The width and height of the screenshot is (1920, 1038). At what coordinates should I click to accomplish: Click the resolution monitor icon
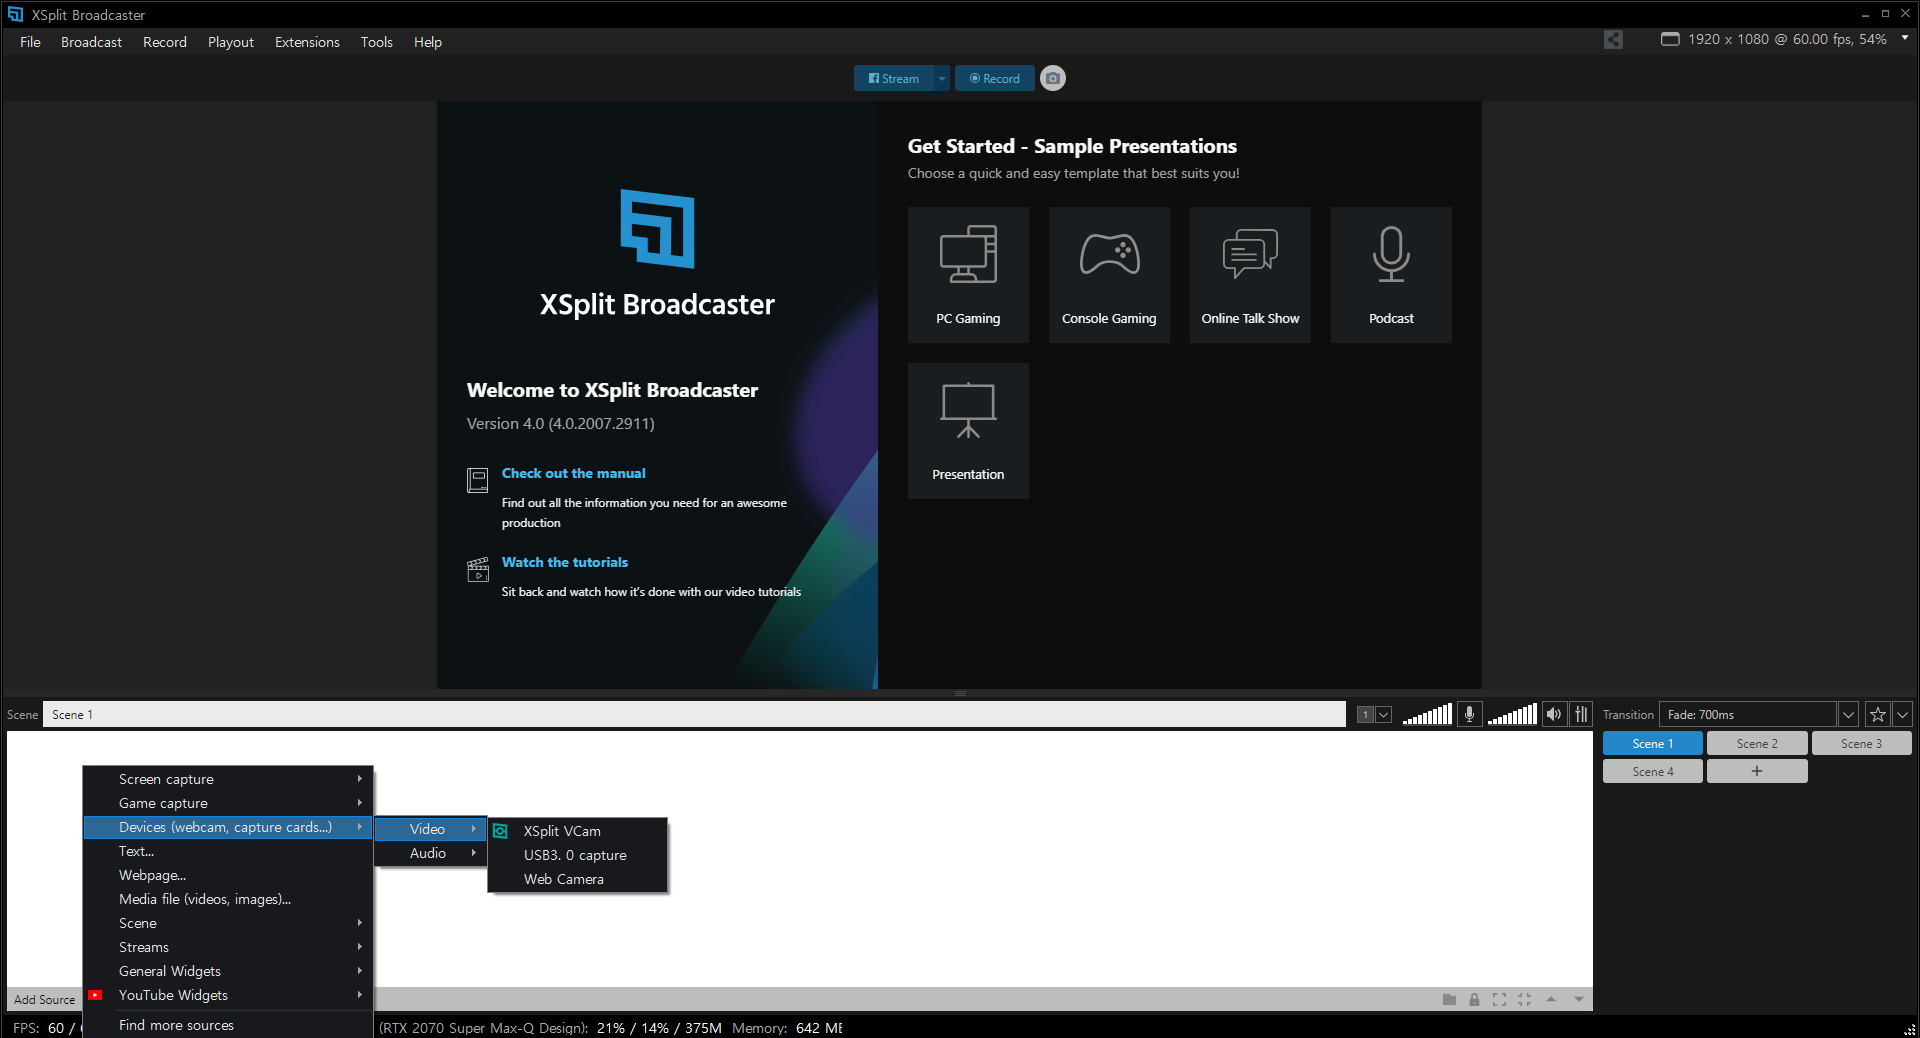tap(1670, 39)
